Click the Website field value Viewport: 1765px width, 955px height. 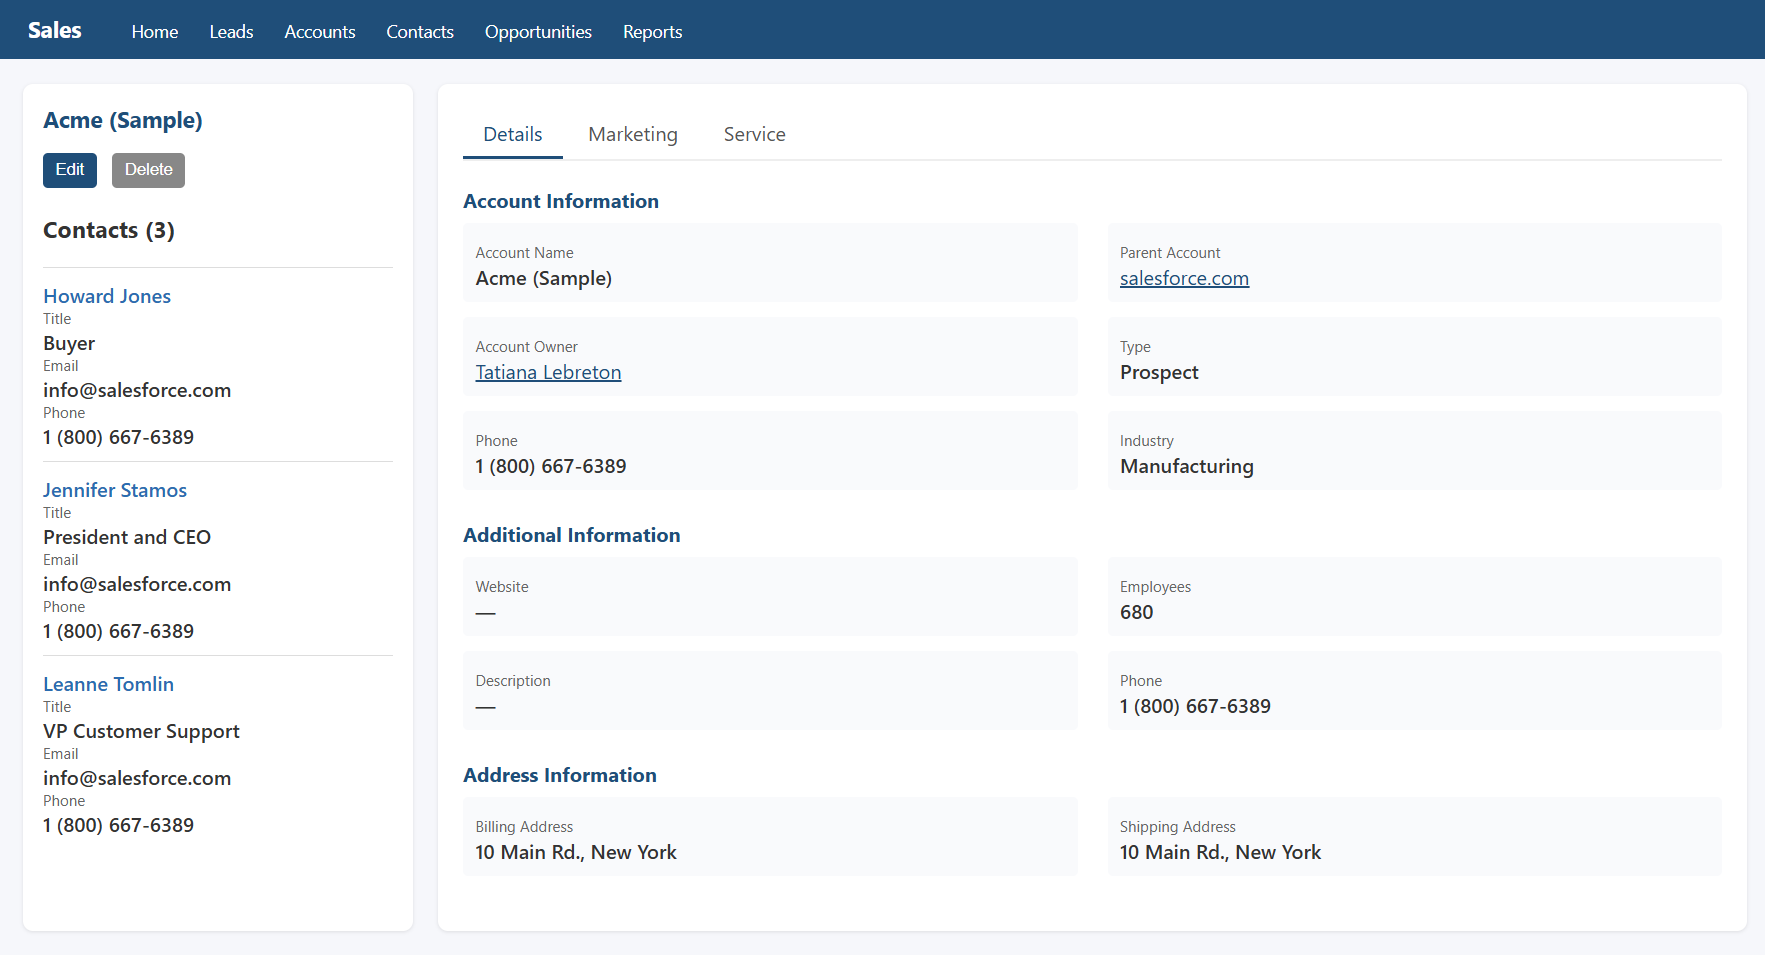tap(486, 612)
